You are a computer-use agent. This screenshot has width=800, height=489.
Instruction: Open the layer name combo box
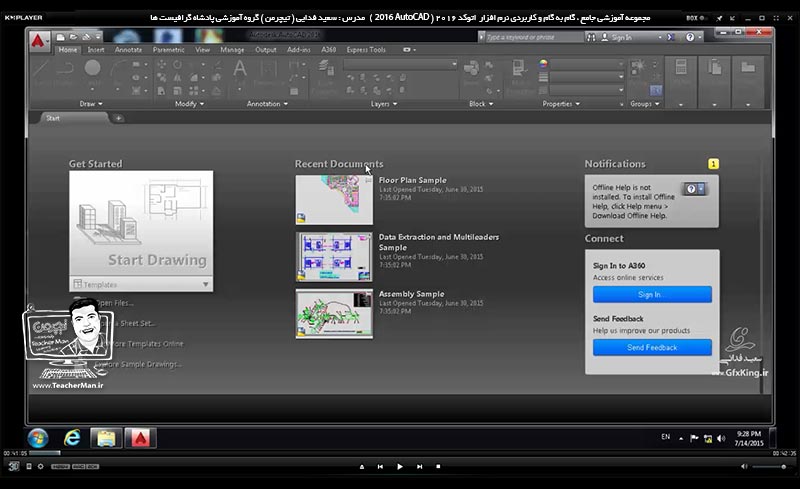click(x=401, y=64)
